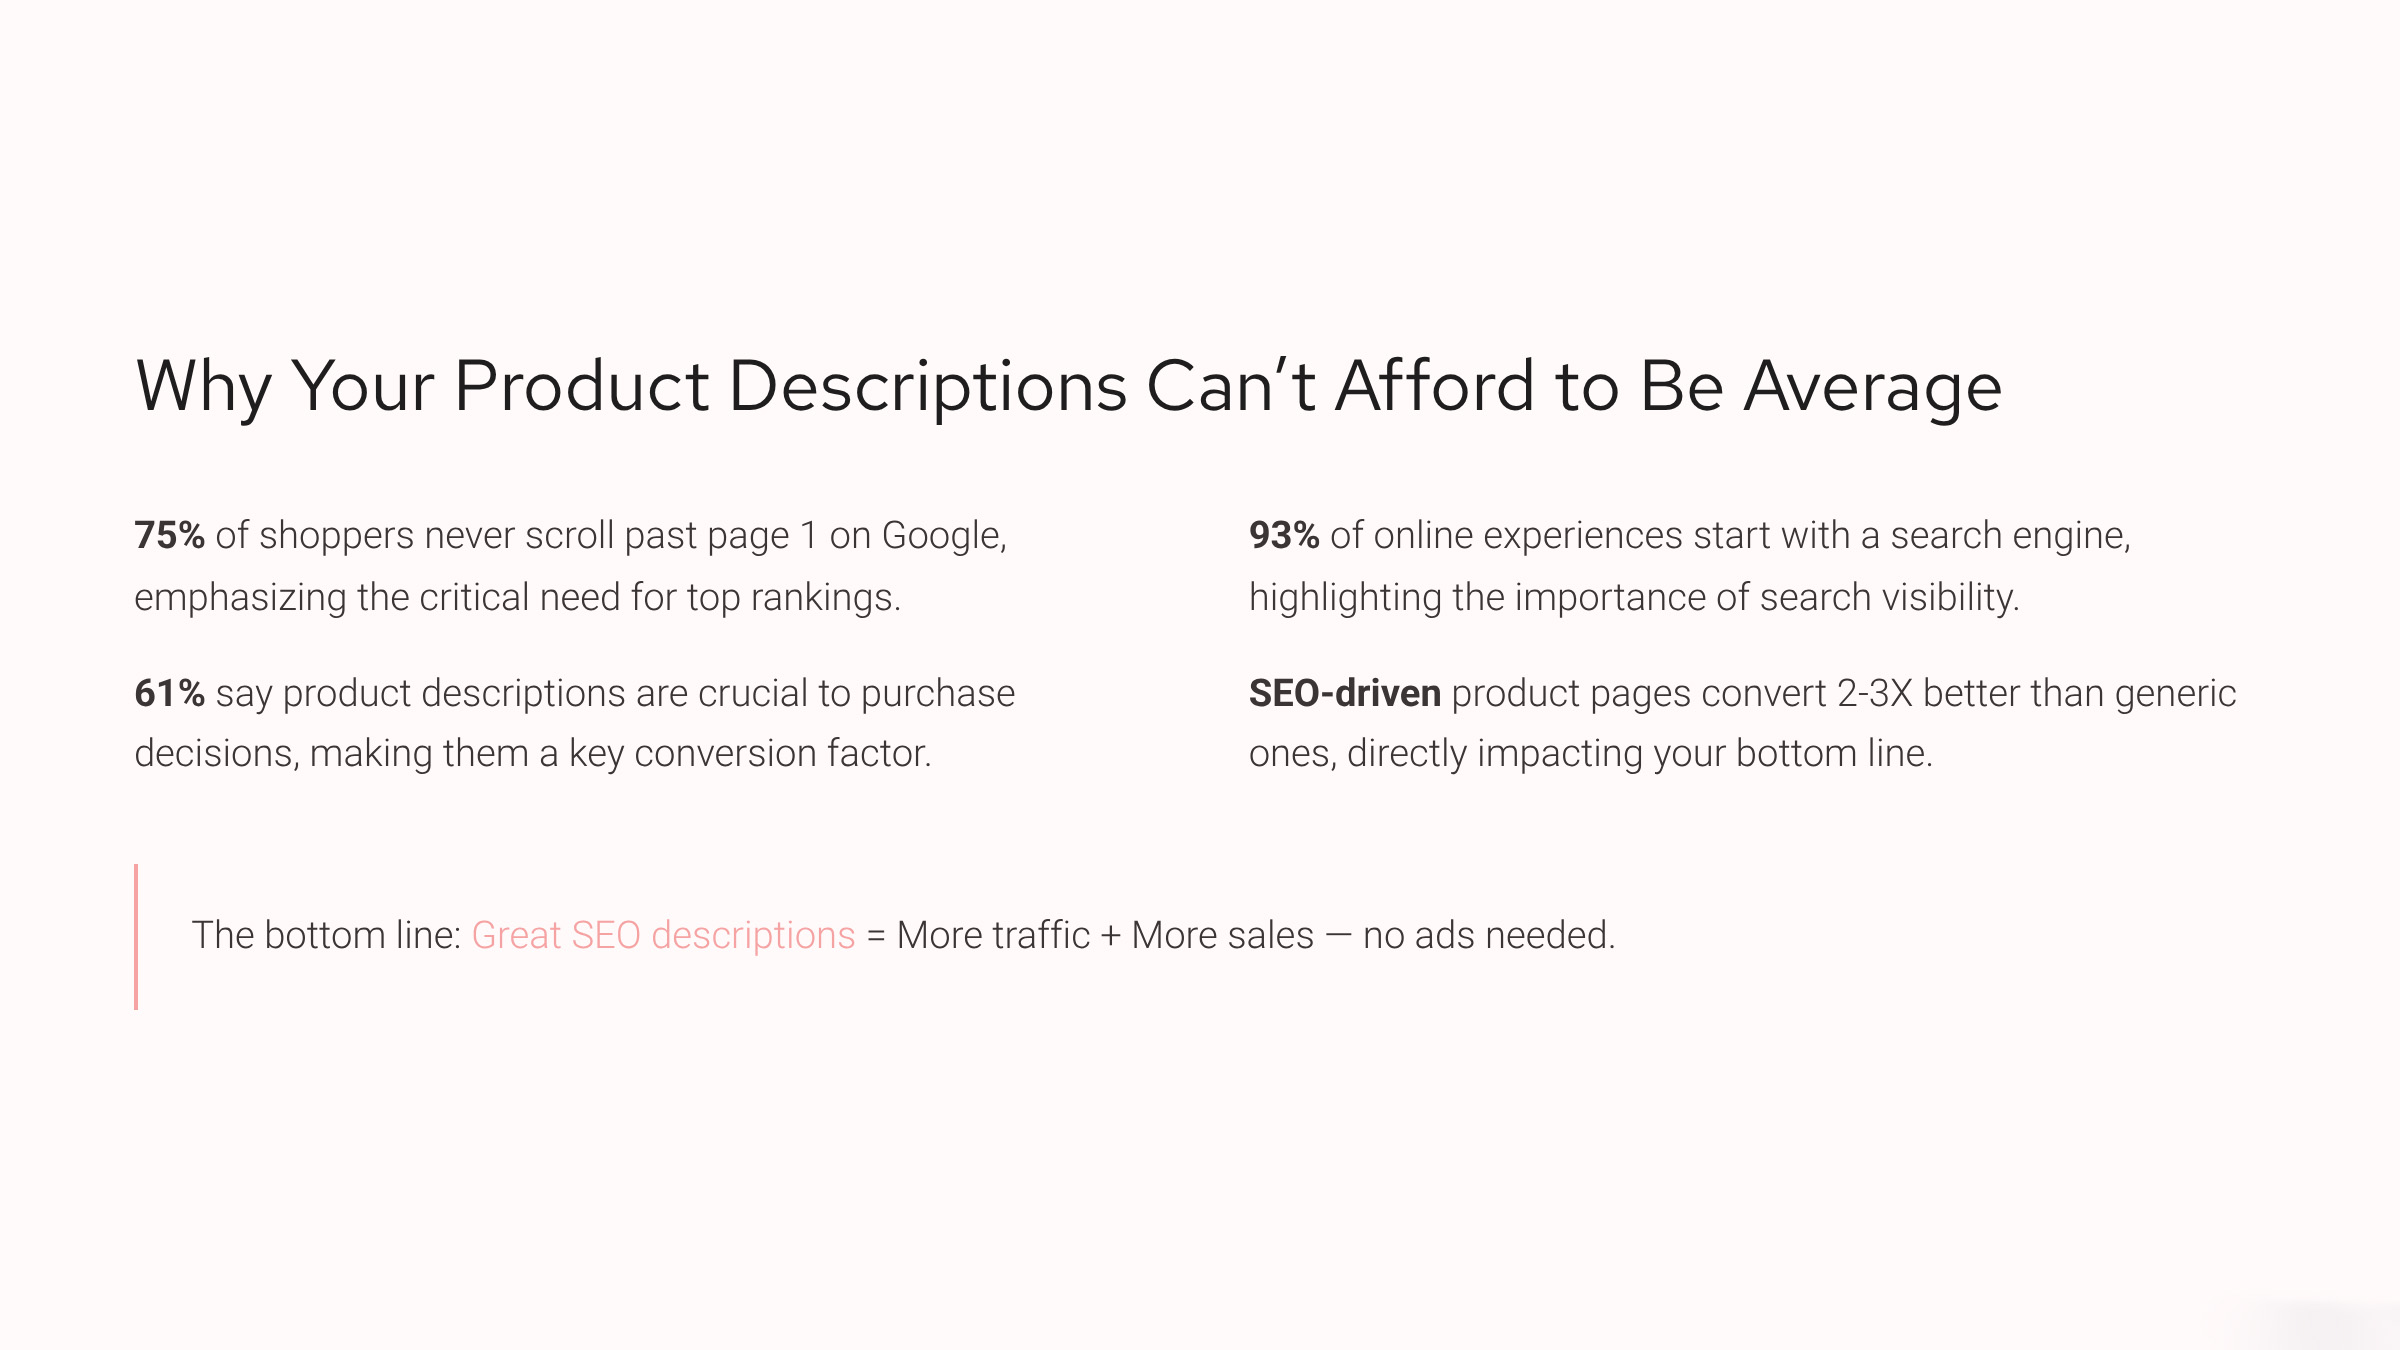Image resolution: width=2400 pixels, height=1350 pixels.
Task: Click the word 'Average' in the title
Action: tap(1872, 386)
